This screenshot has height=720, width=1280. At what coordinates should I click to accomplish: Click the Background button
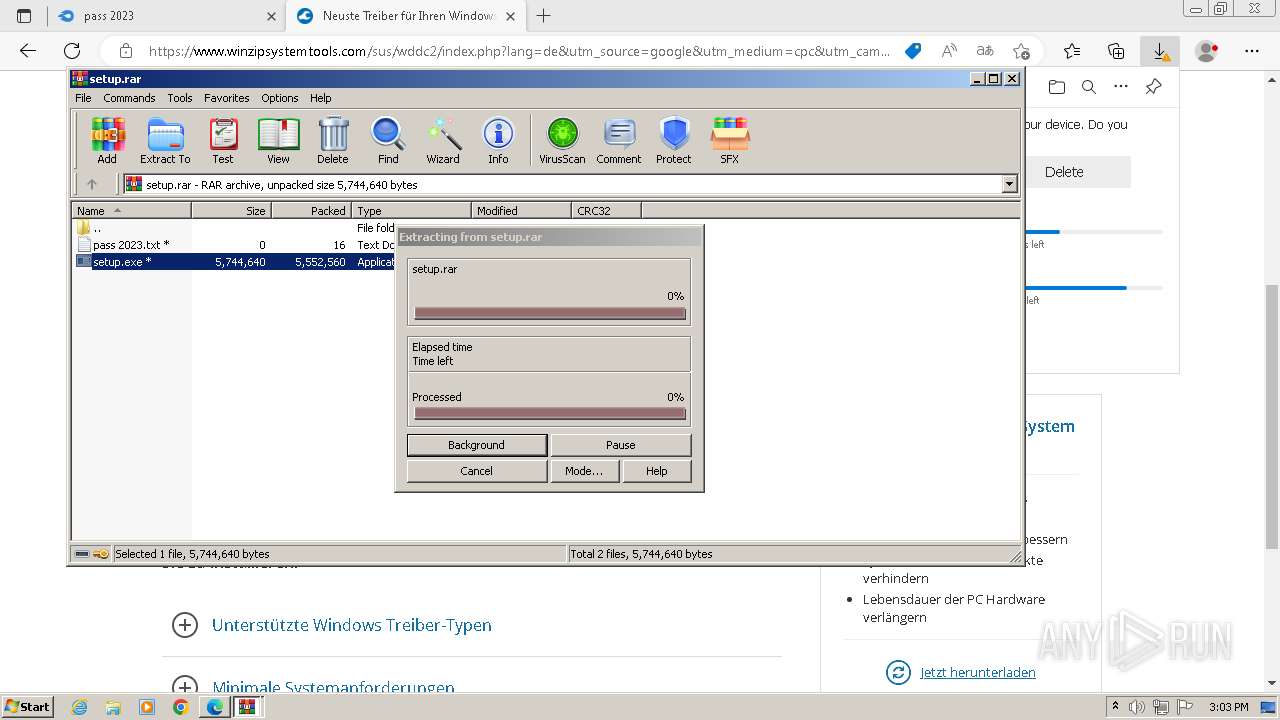click(476, 445)
